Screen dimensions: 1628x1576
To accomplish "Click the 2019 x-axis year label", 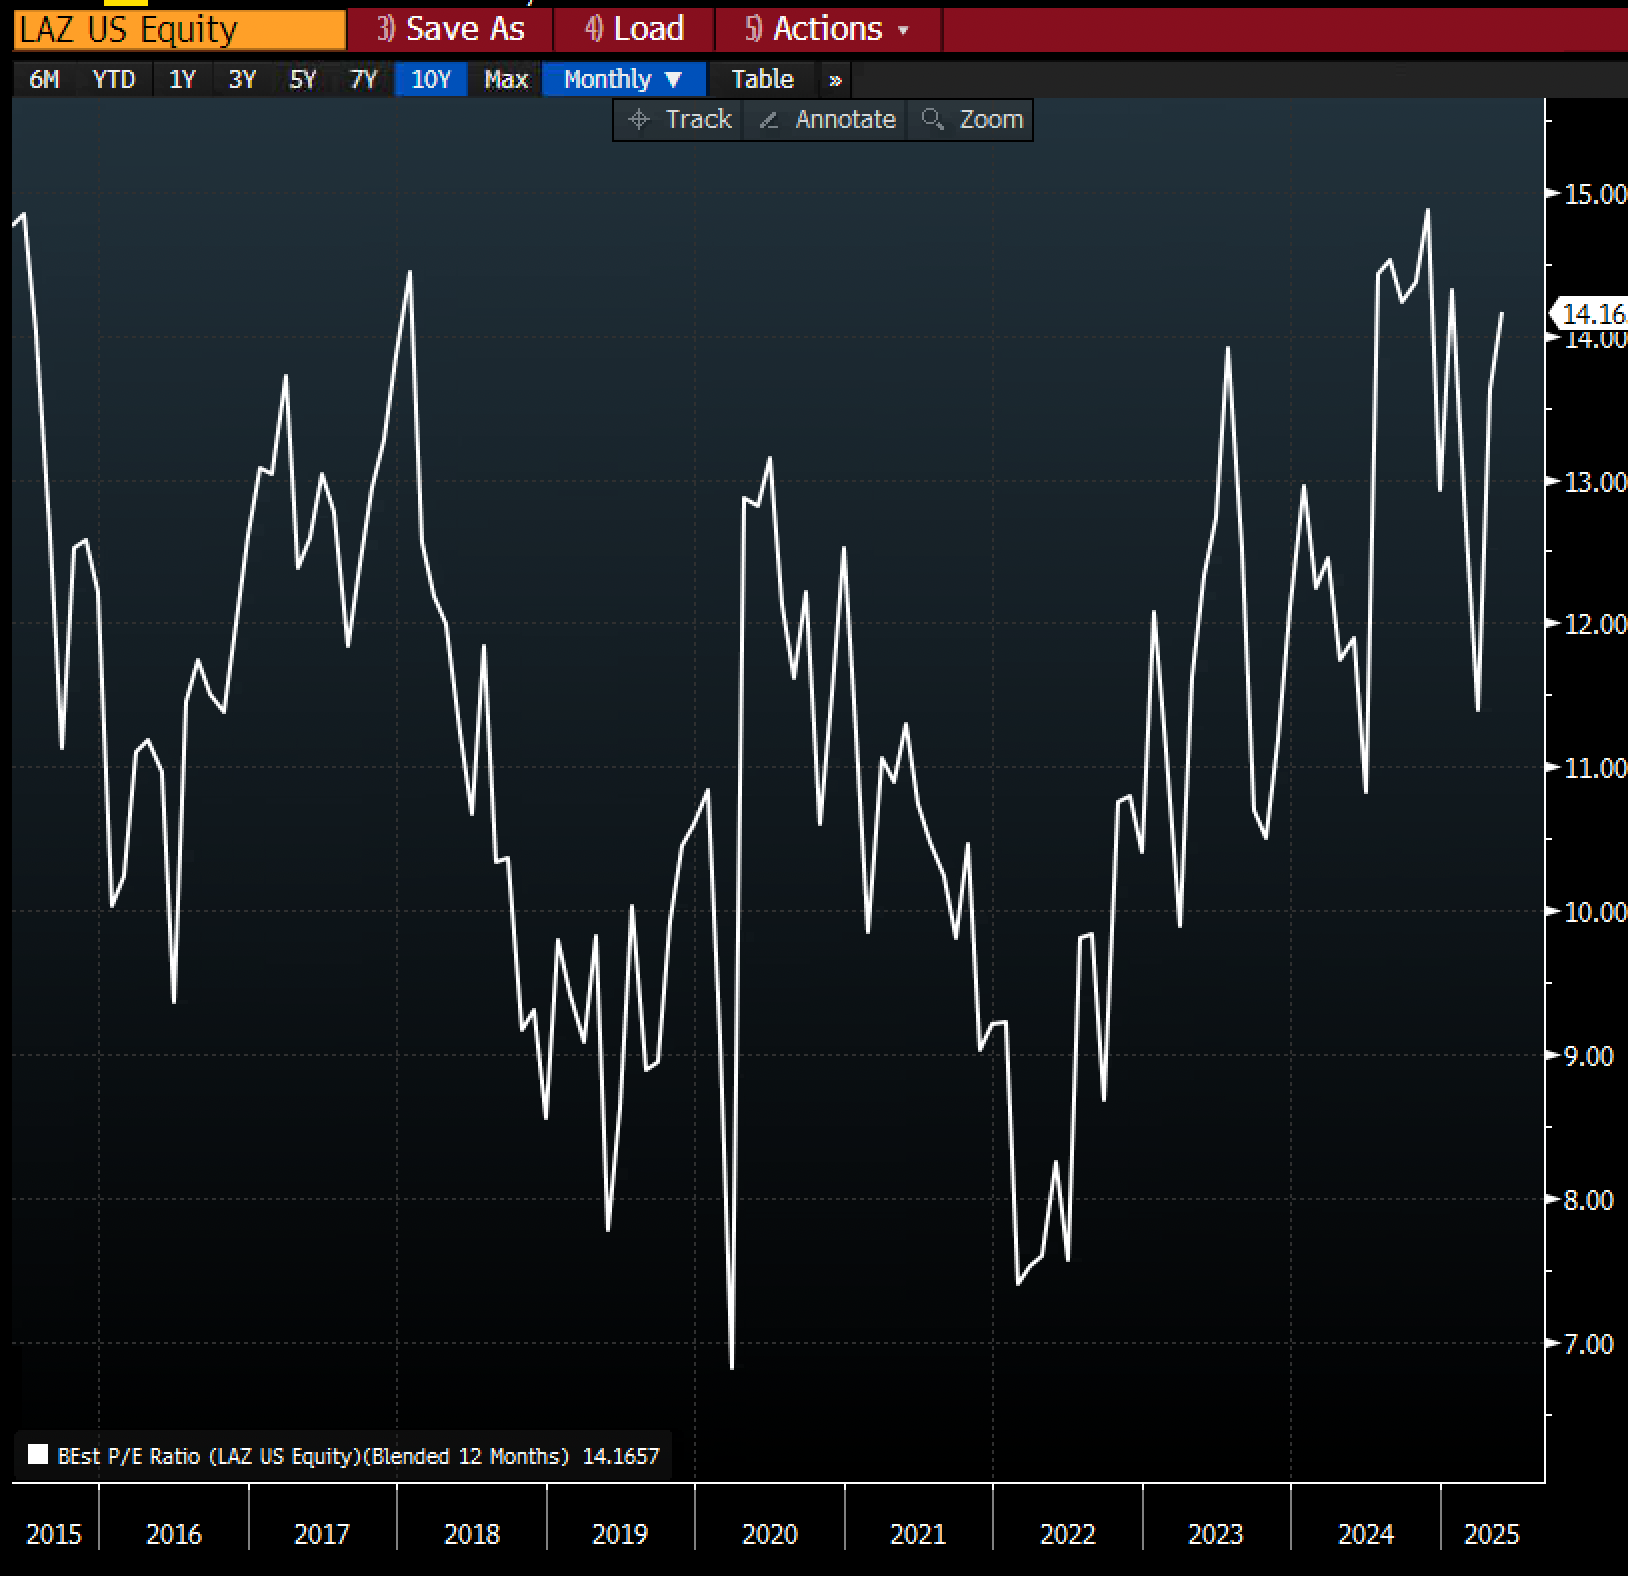I will click(620, 1534).
